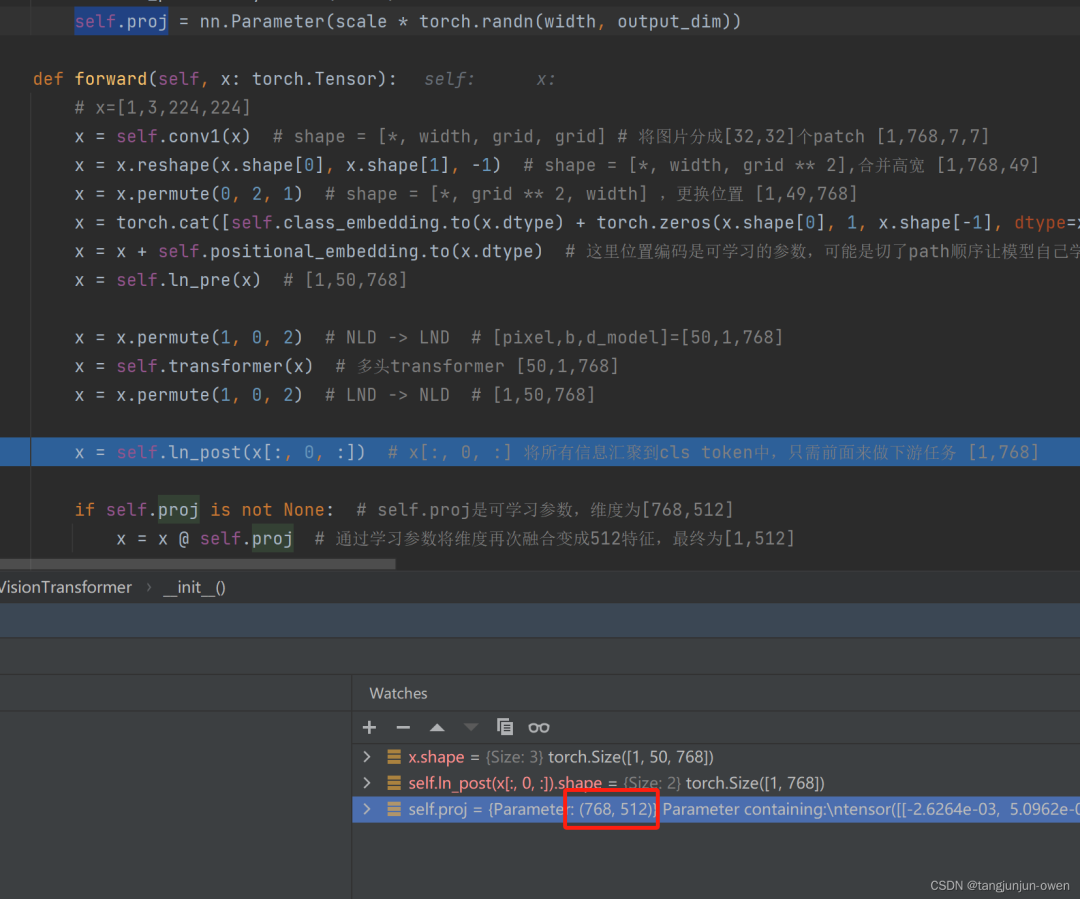The image size is (1080, 899).
Task: Click the highlighted self.ln_post execution line
Action: click(x=540, y=452)
